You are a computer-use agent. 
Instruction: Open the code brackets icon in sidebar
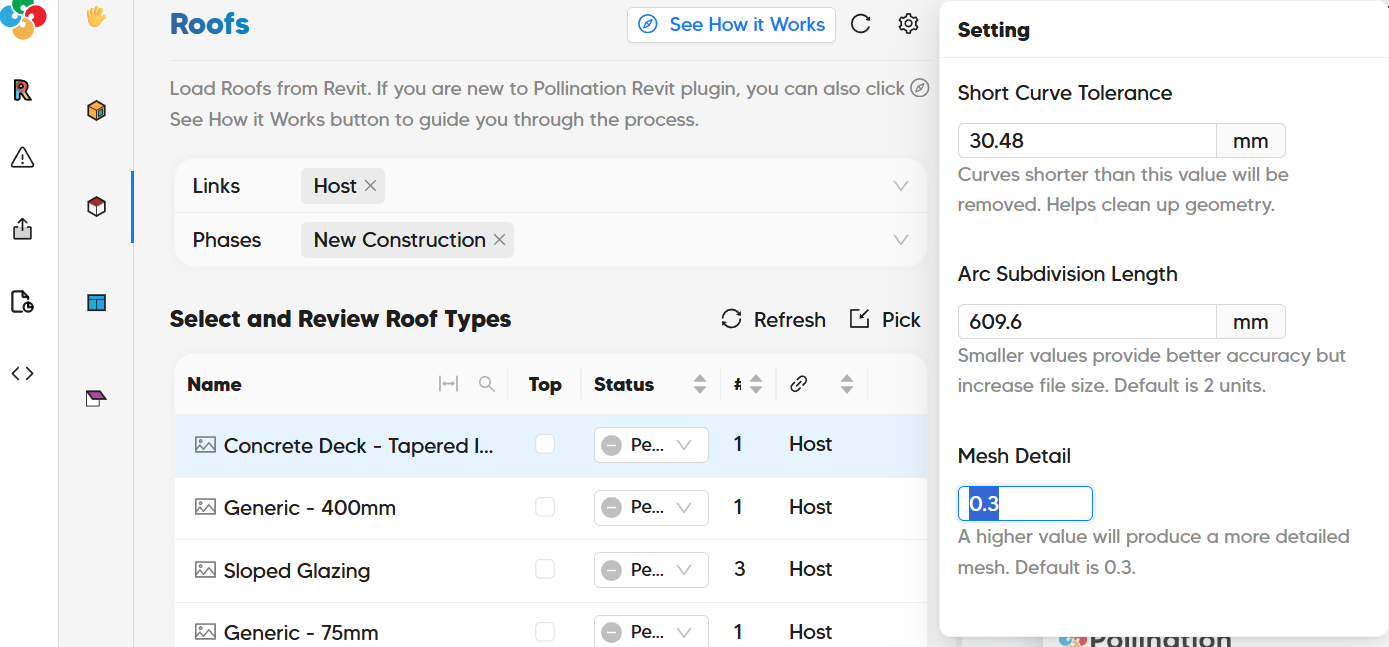[x=22, y=373]
